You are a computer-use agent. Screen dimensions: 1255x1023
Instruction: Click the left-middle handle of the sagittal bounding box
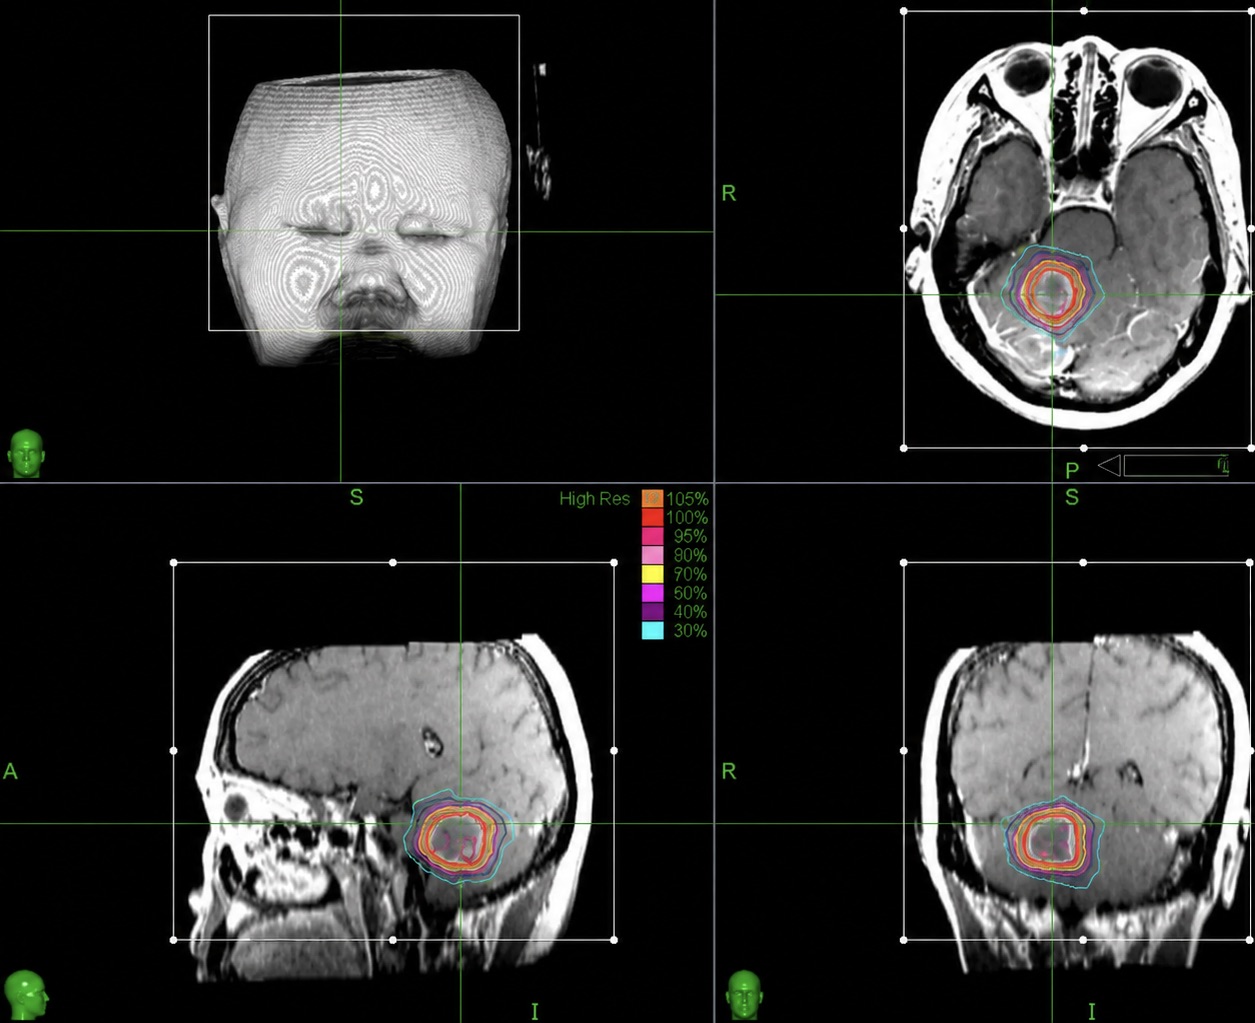point(174,750)
